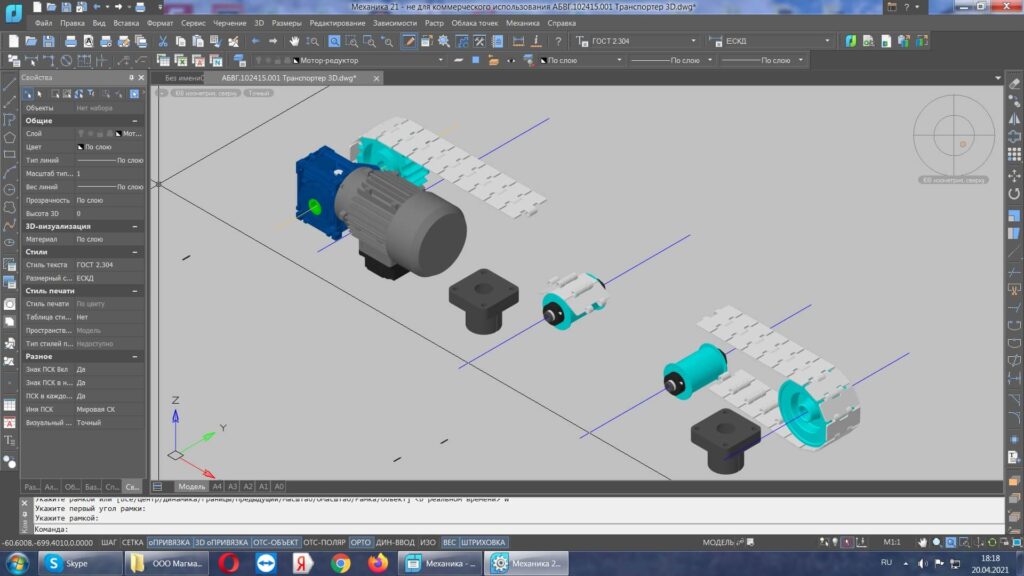Click the Cut scissors icon
The image size is (1024, 576).
tap(163, 41)
